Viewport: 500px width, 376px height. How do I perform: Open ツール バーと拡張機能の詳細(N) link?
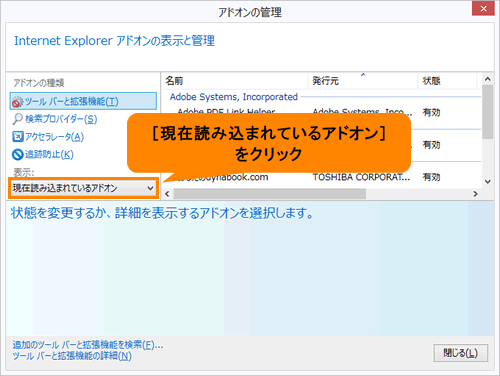click(x=72, y=356)
